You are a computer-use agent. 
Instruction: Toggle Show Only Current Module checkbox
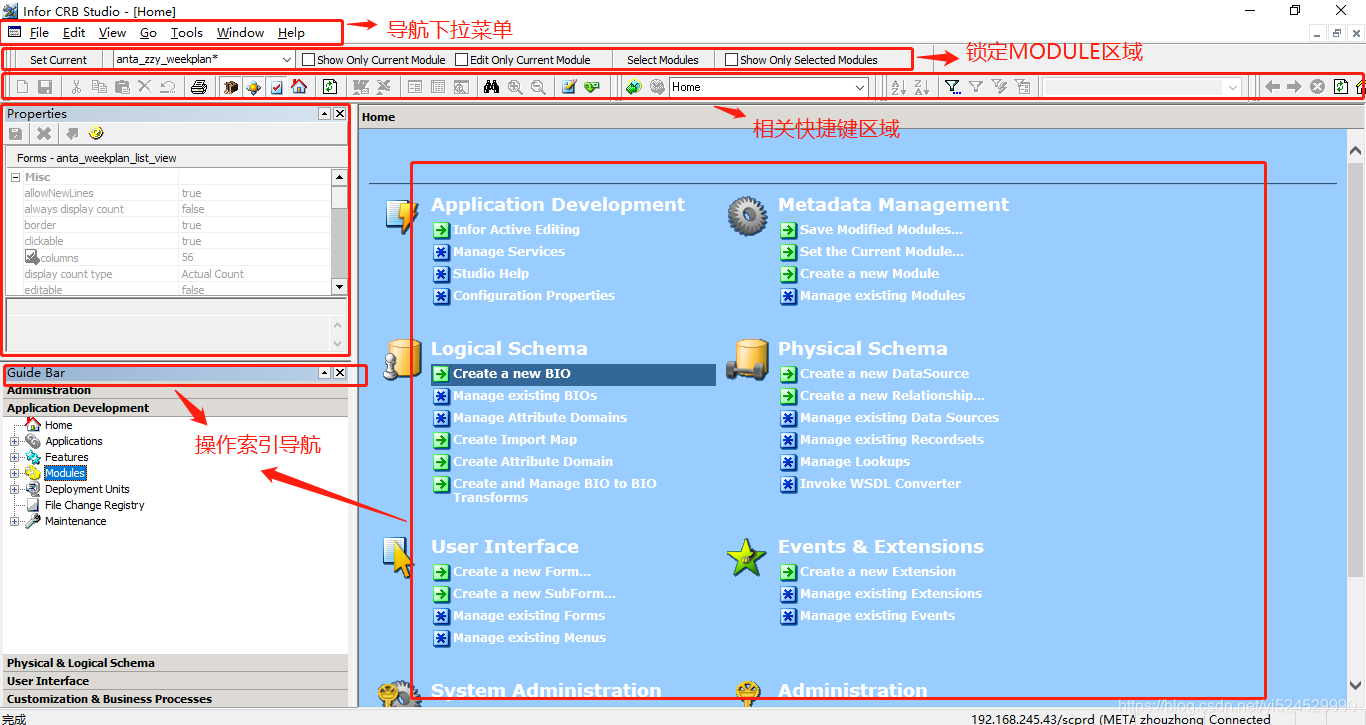pyautogui.click(x=308, y=59)
